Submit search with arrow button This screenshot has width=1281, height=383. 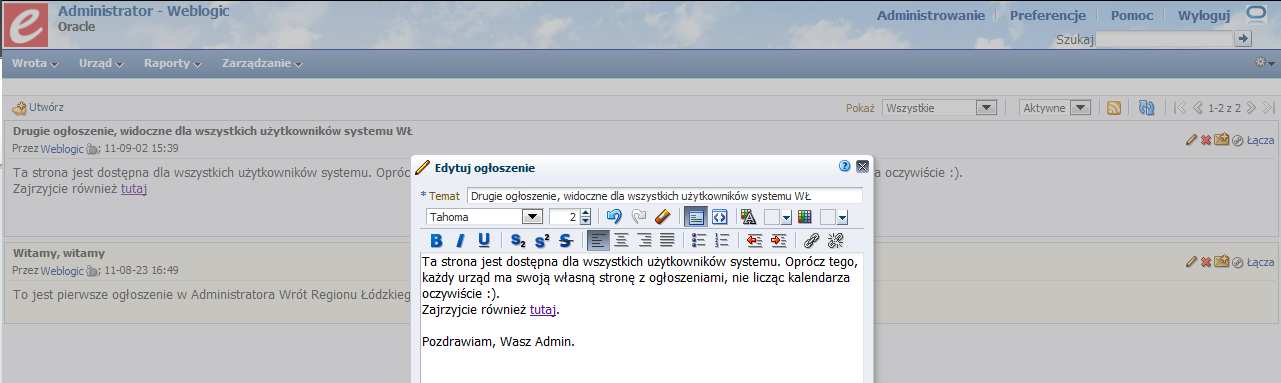coord(1244,38)
